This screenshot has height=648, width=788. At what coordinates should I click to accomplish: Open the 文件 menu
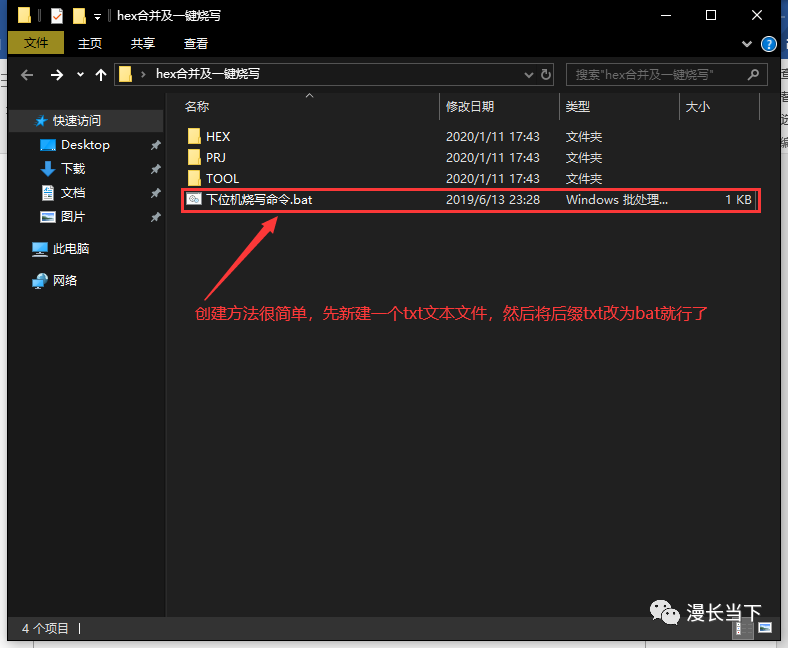[36, 43]
